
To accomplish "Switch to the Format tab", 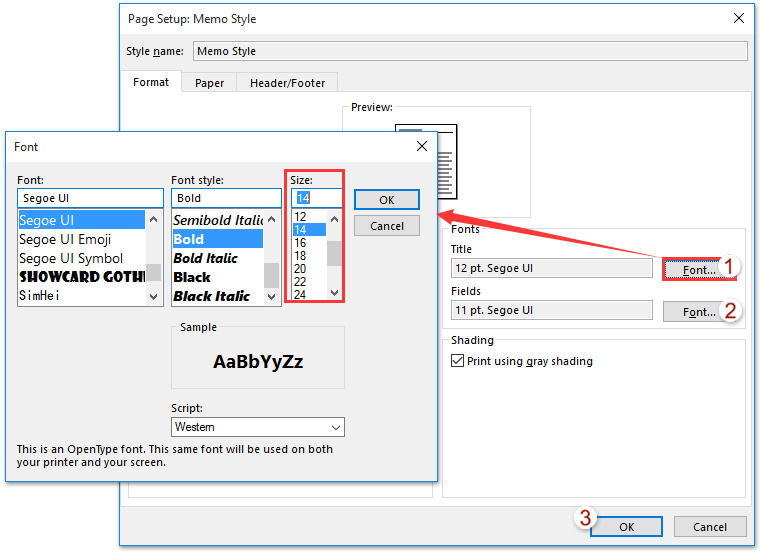I will tap(151, 82).
